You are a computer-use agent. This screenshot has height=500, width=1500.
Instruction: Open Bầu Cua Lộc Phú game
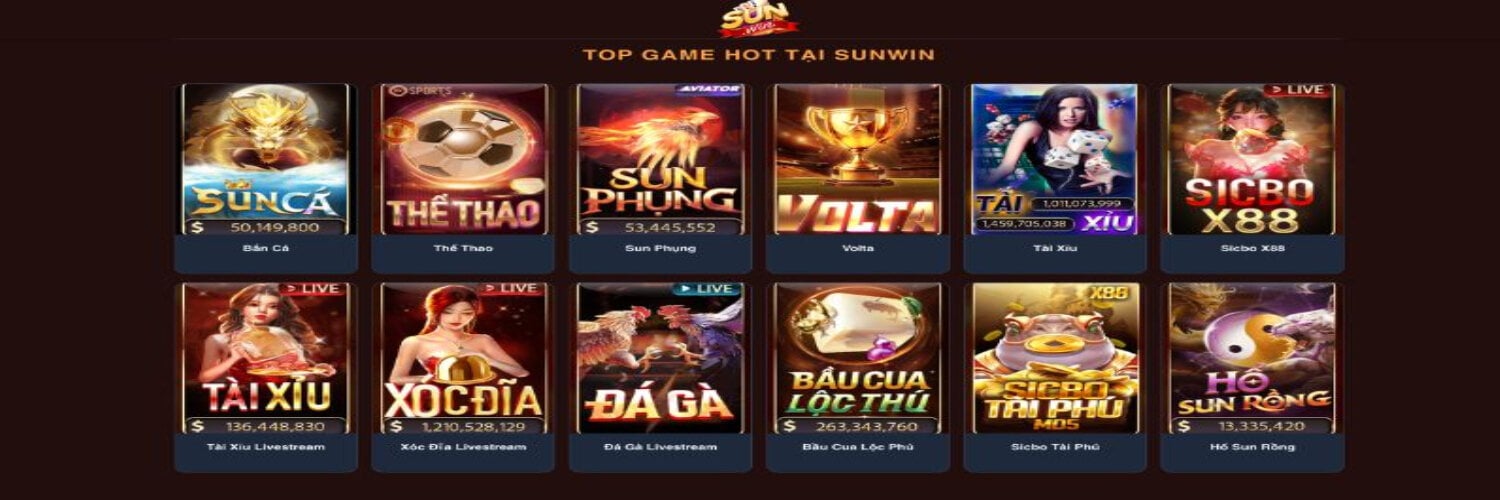click(x=858, y=358)
